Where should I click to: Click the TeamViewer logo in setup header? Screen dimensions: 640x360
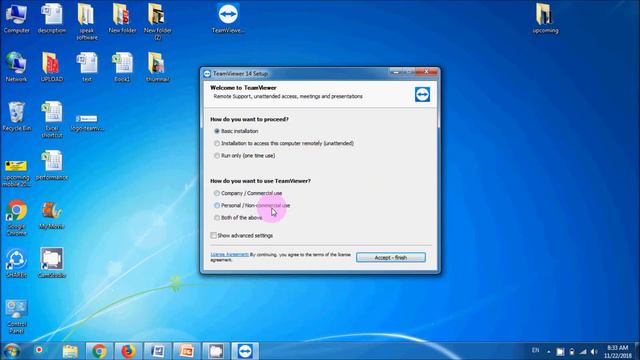pyautogui.click(x=422, y=95)
